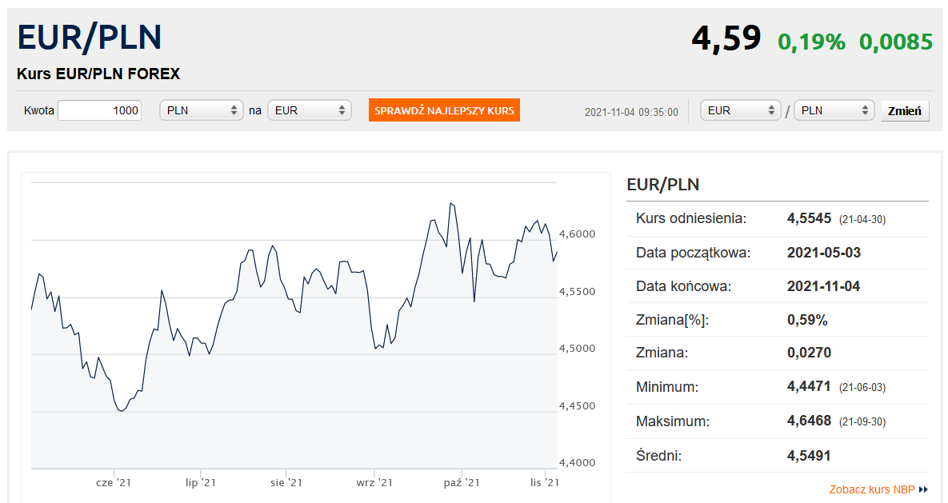Viewport: 948px width, 503px height.
Task: Open the PLN source currency dropdown next to Kwota
Action: click(x=201, y=111)
